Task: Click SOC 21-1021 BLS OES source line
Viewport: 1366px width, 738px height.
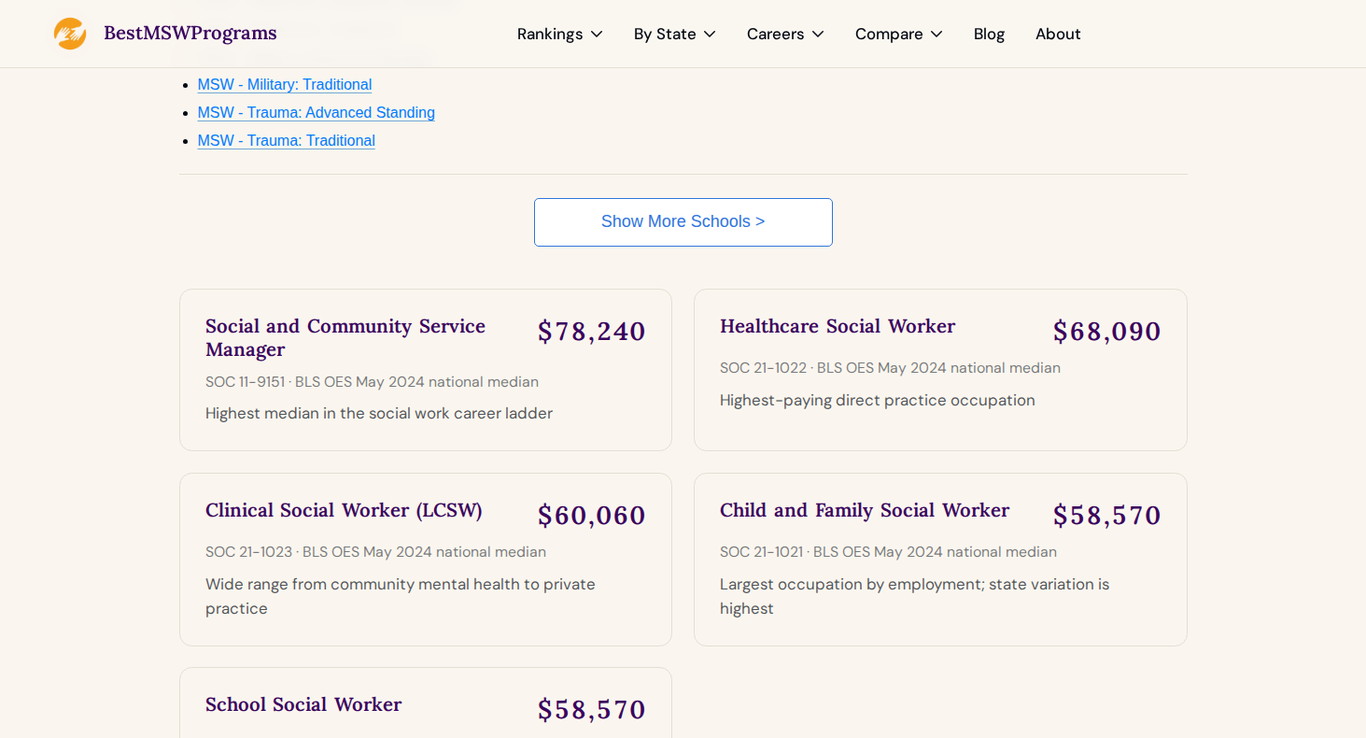Action: (x=888, y=552)
